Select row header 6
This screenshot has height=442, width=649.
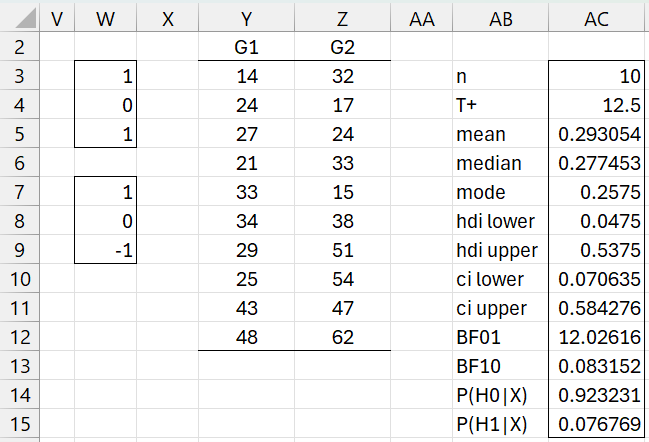20,163
